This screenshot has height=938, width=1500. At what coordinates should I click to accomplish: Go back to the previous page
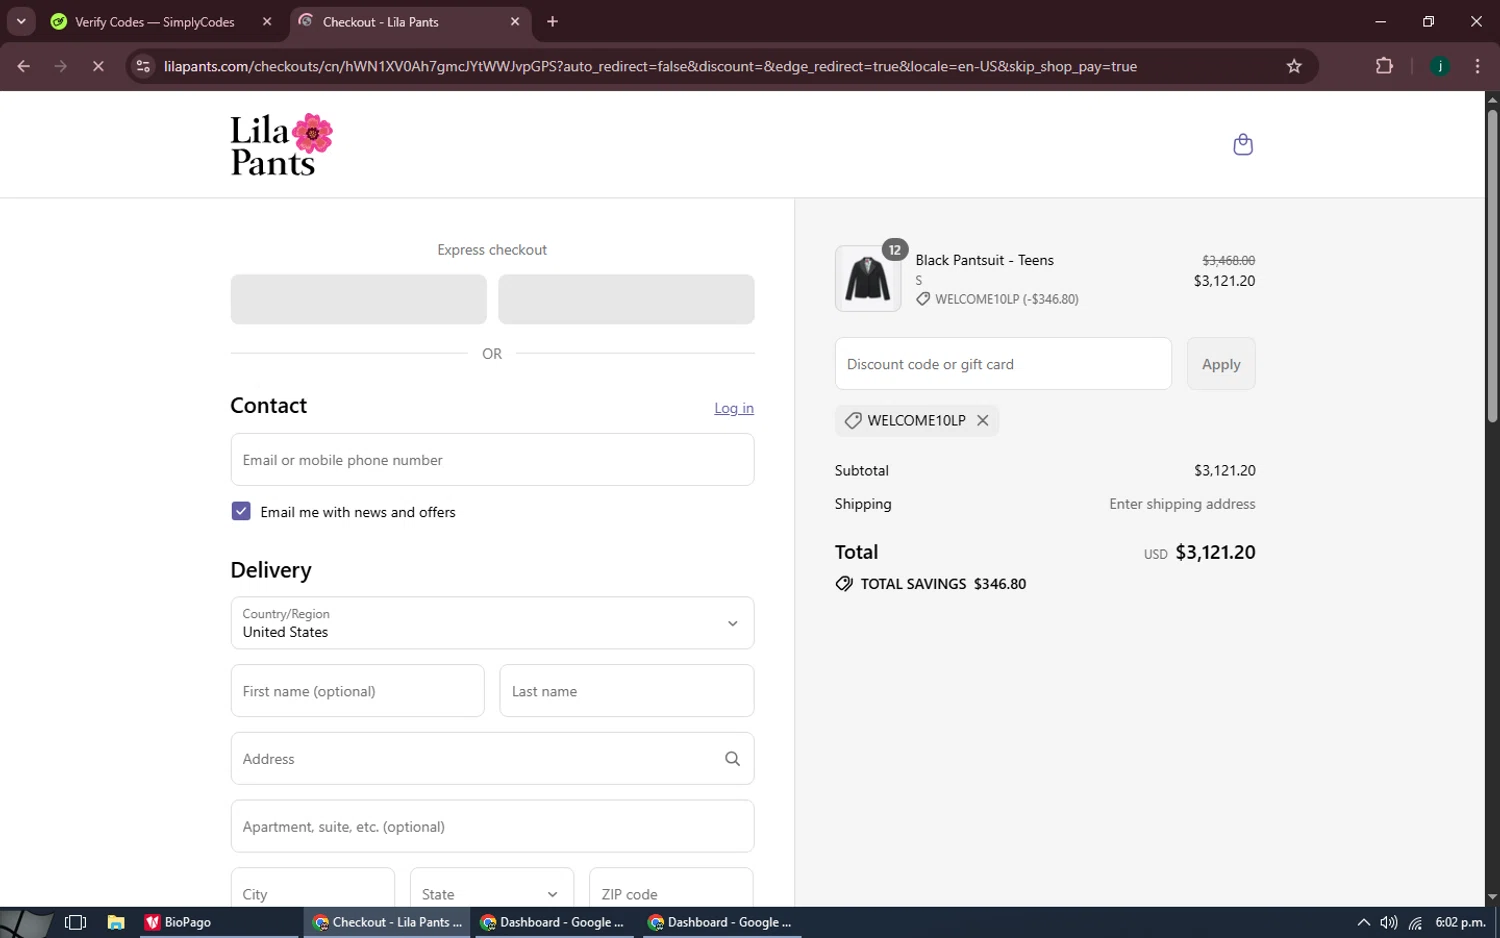click(24, 66)
